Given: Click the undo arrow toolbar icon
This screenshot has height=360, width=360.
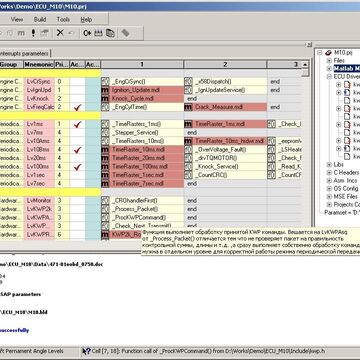Looking at the screenshot, I should coord(71,33).
